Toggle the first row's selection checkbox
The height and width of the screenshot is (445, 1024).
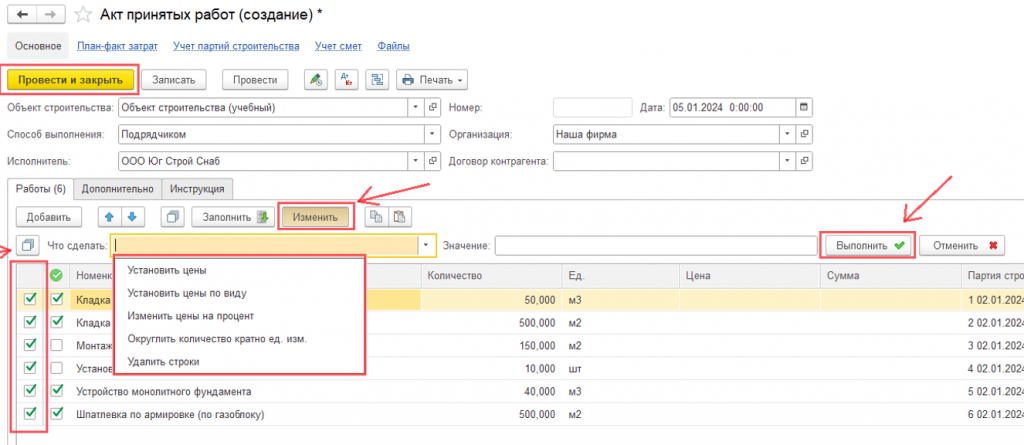click(29, 297)
